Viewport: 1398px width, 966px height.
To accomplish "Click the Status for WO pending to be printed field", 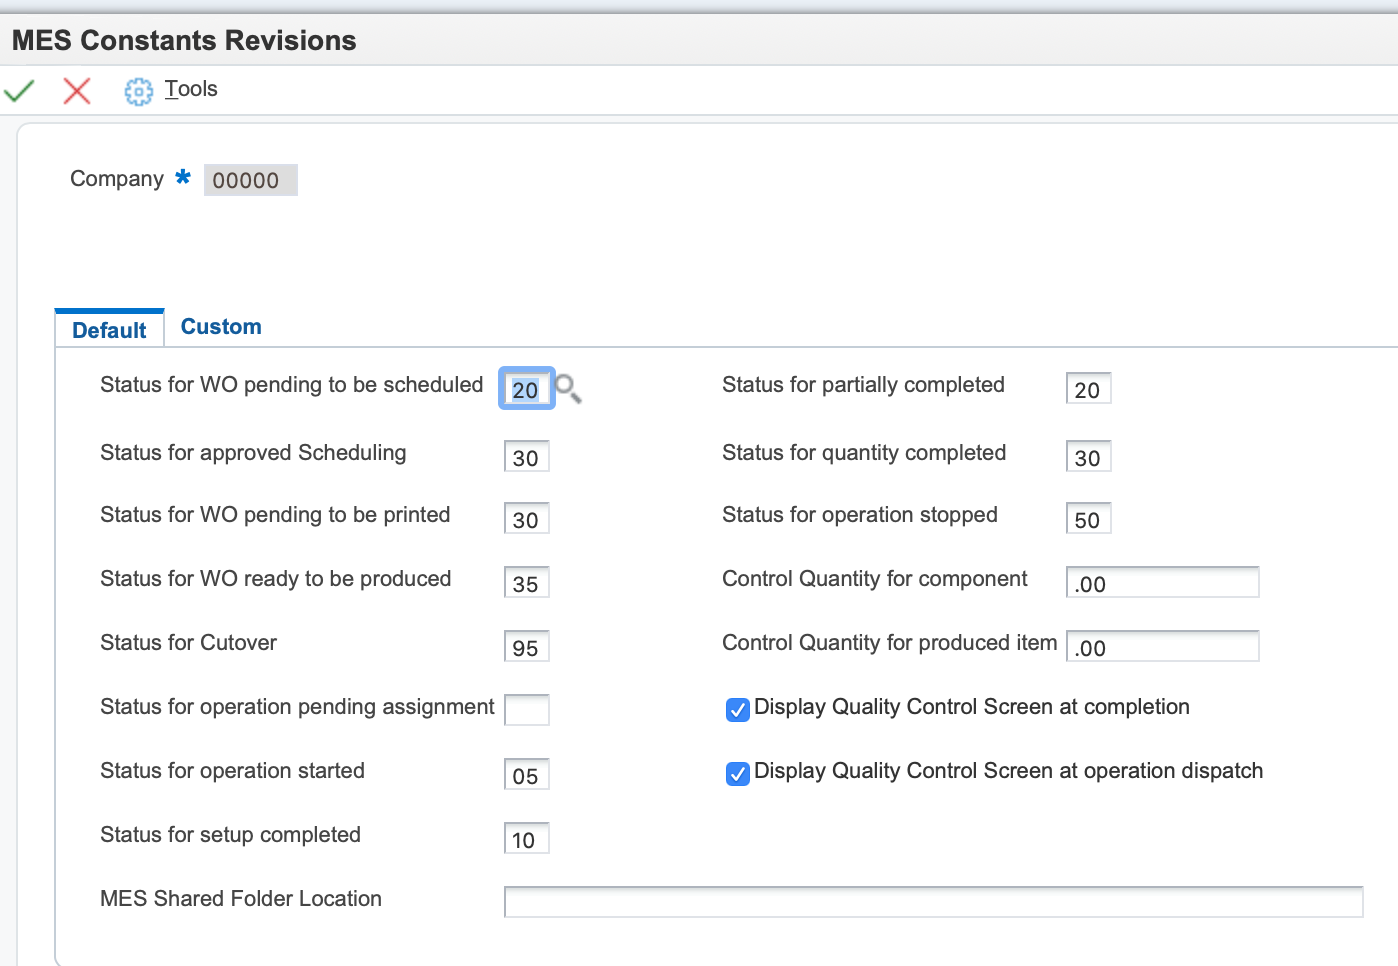I will [527, 519].
